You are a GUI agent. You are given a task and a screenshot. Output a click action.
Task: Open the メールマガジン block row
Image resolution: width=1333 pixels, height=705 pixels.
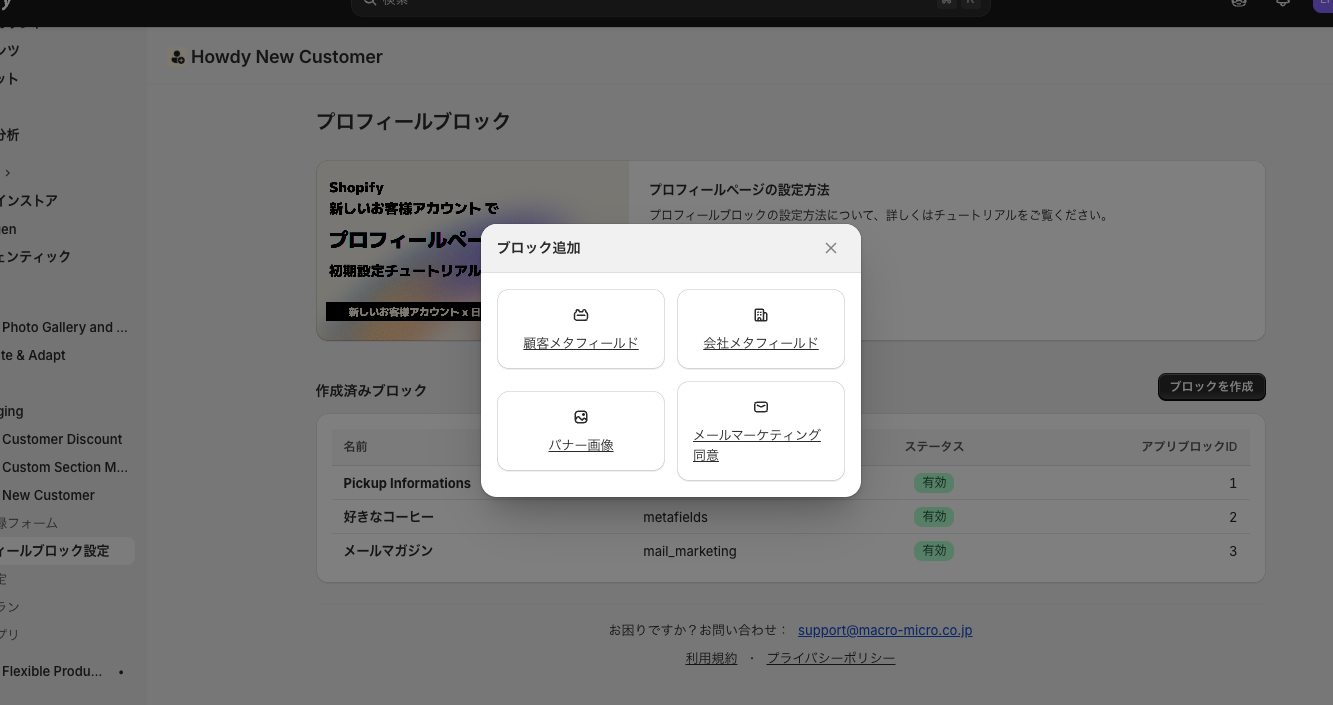point(791,551)
